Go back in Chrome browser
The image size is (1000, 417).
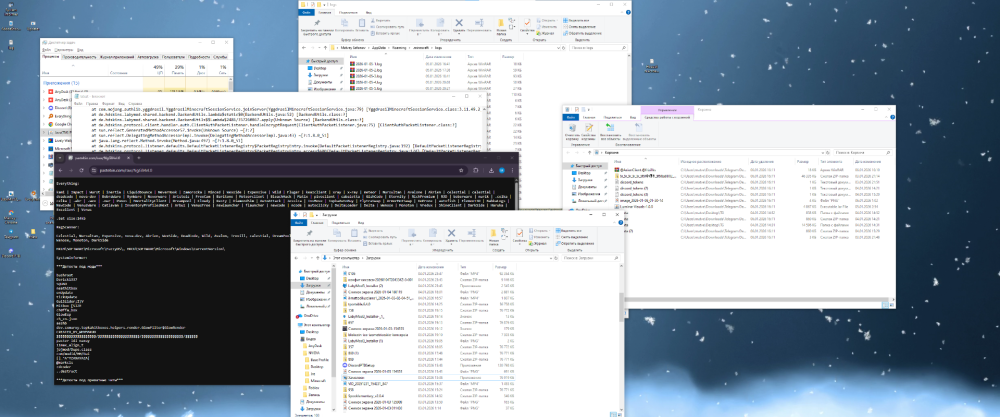tap(61, 170)
